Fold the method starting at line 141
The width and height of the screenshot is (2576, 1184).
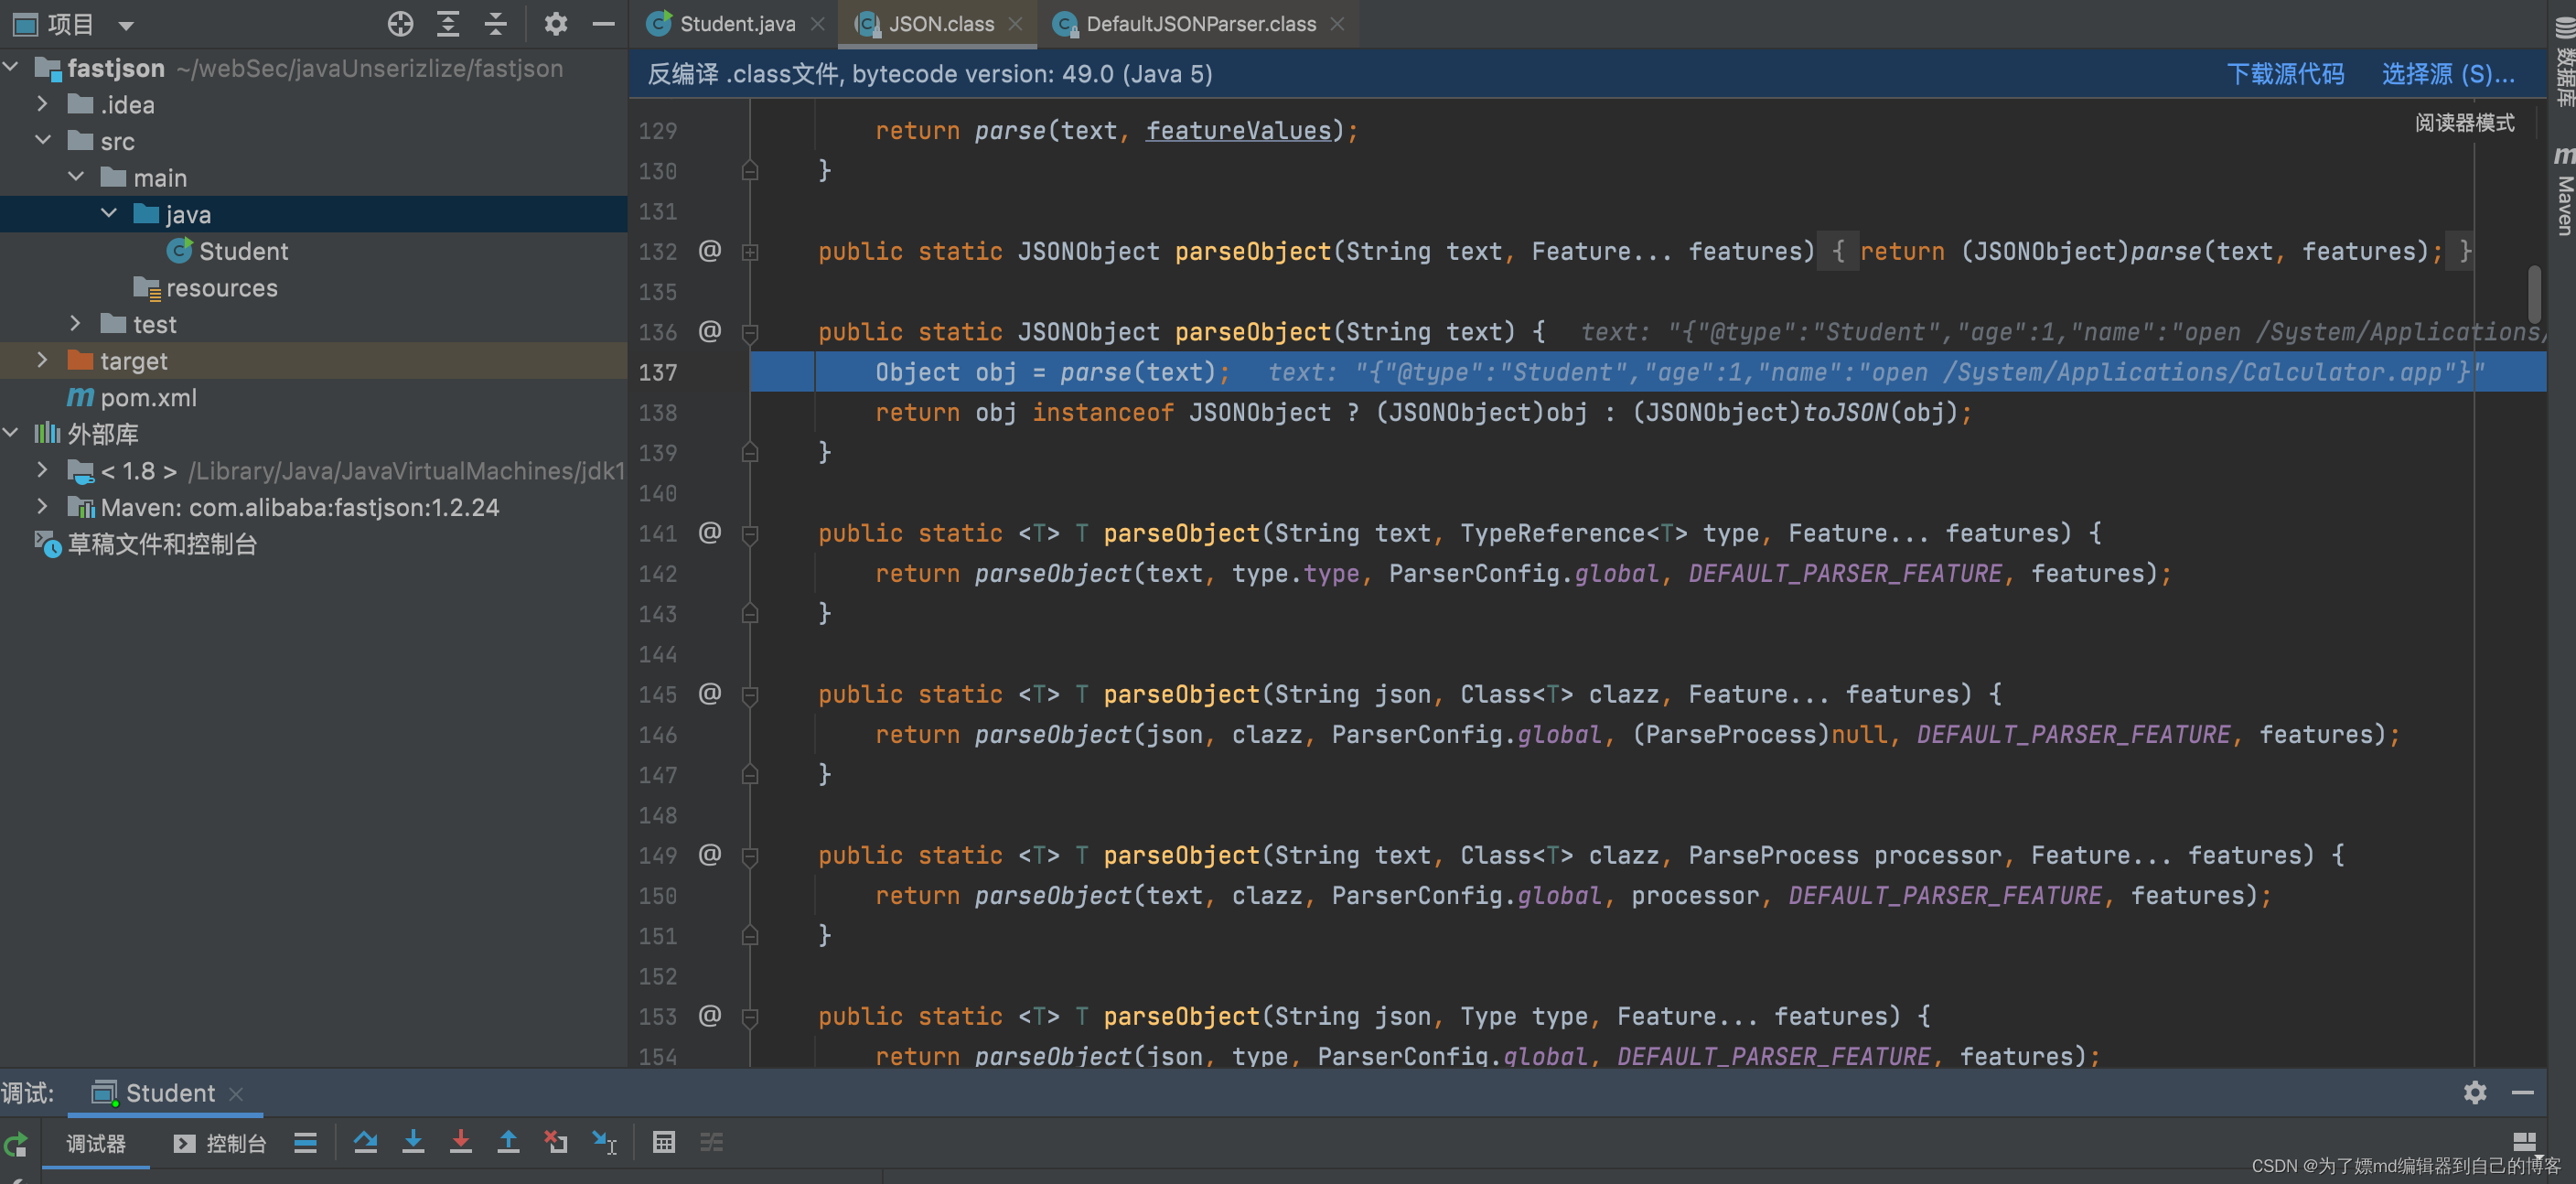click(750, 534)
